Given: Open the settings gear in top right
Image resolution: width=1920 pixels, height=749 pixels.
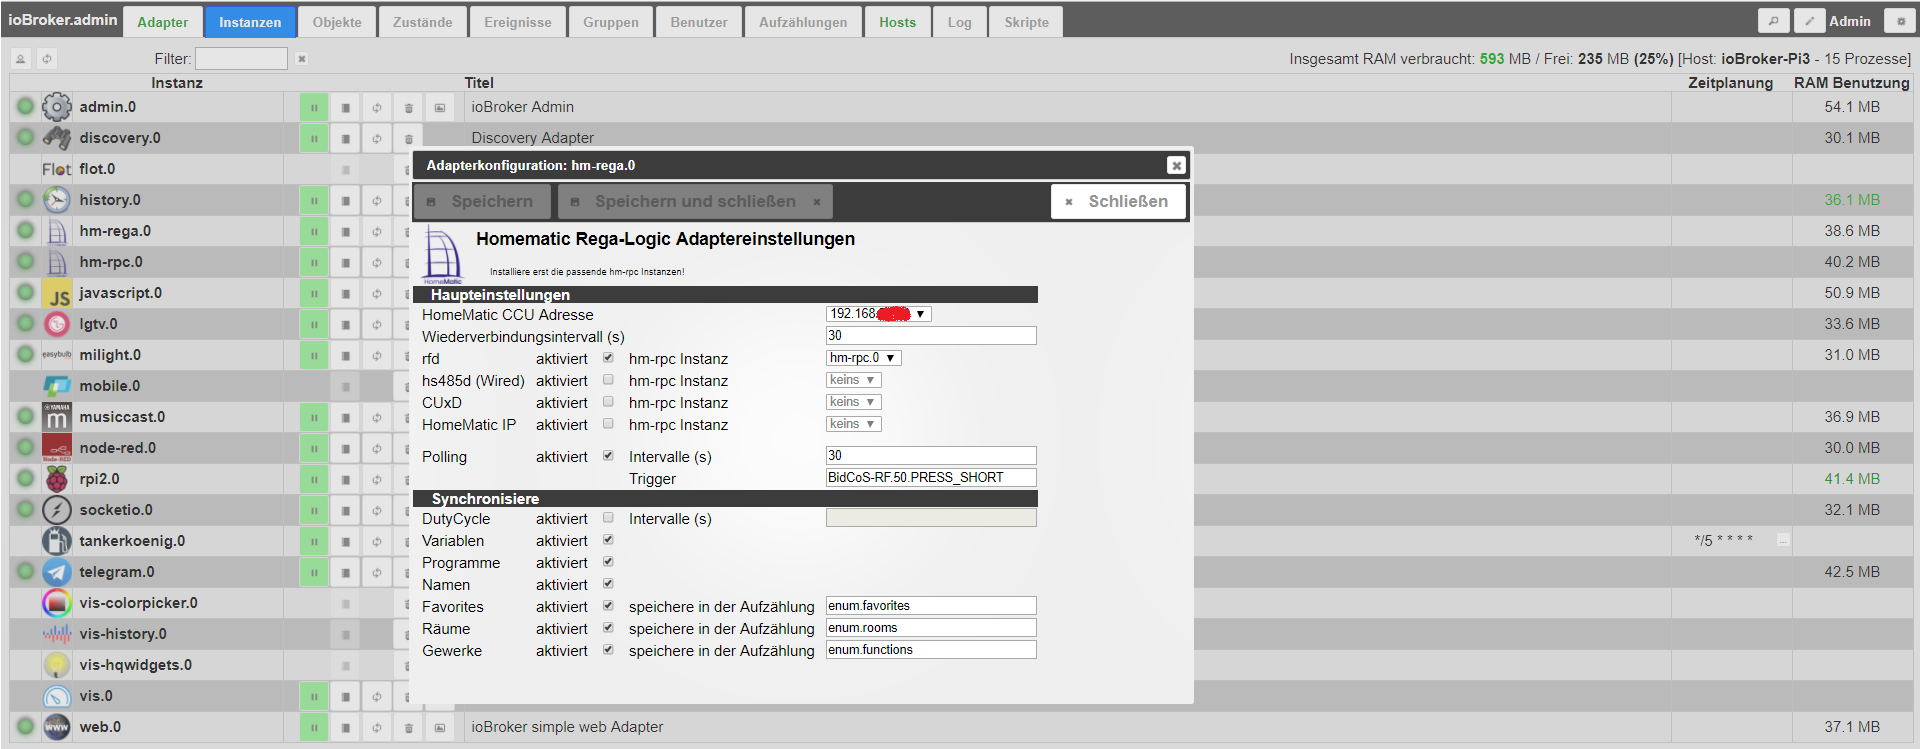Looking at the screenshot, I should tap(1901, 21).
